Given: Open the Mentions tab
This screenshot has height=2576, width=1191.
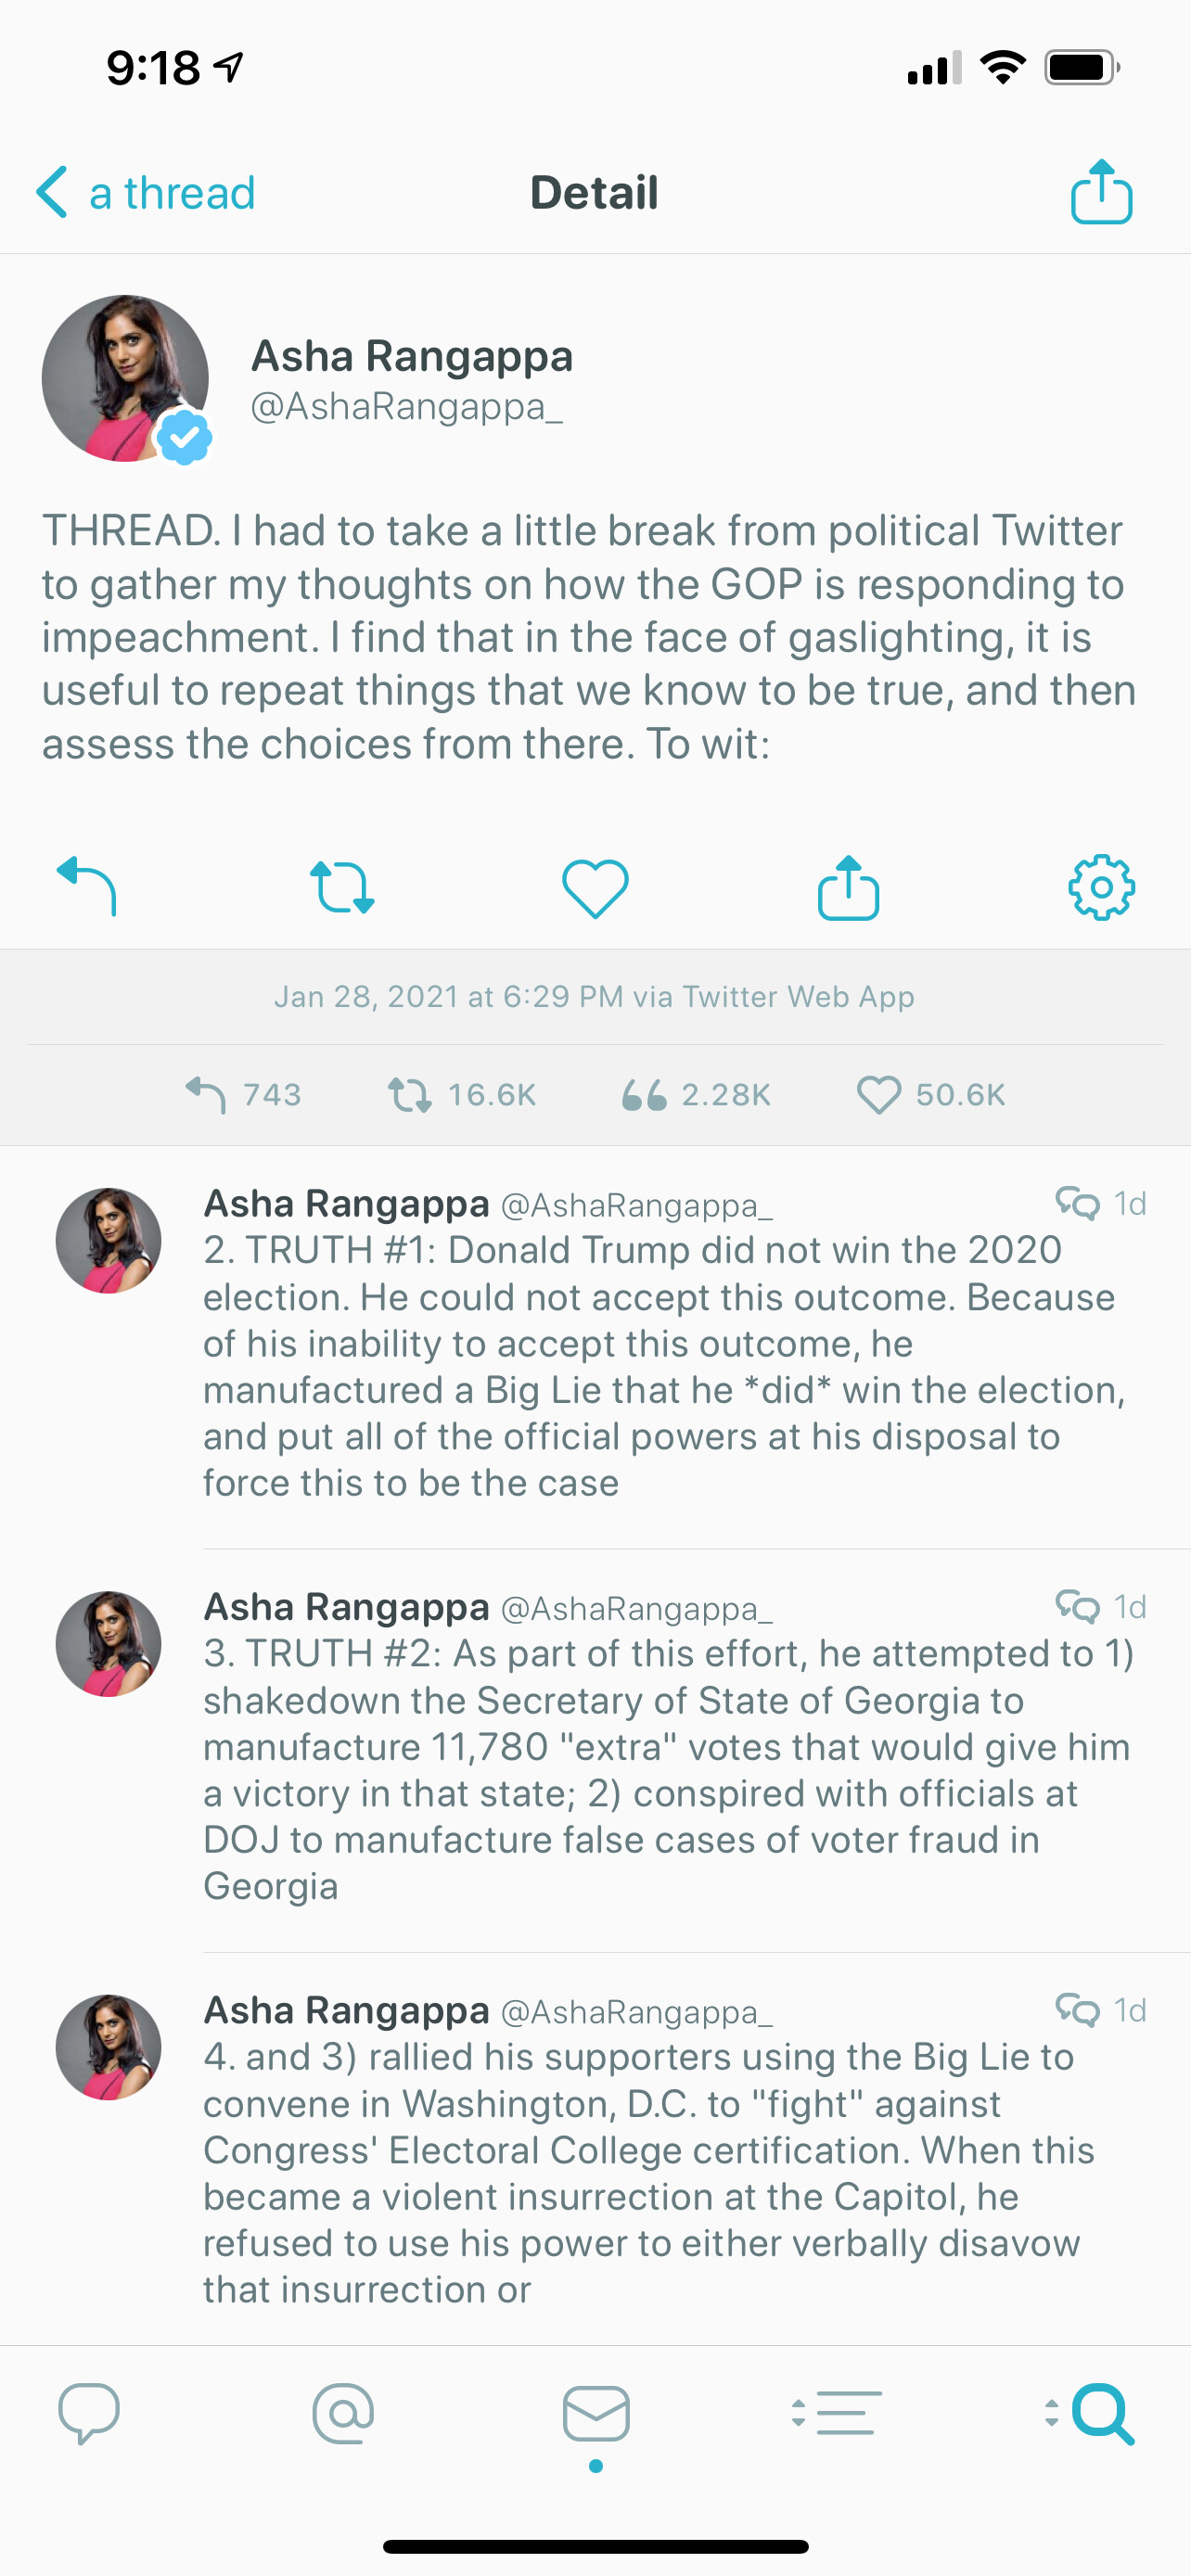Looking at the screenshot, I should [x=343, y=2414].
